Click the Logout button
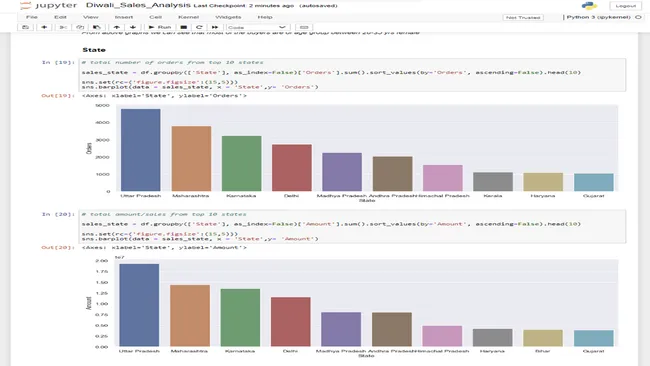Image resolution: width=650 pixels, height=366 pixels. click(x=626, y=6)
